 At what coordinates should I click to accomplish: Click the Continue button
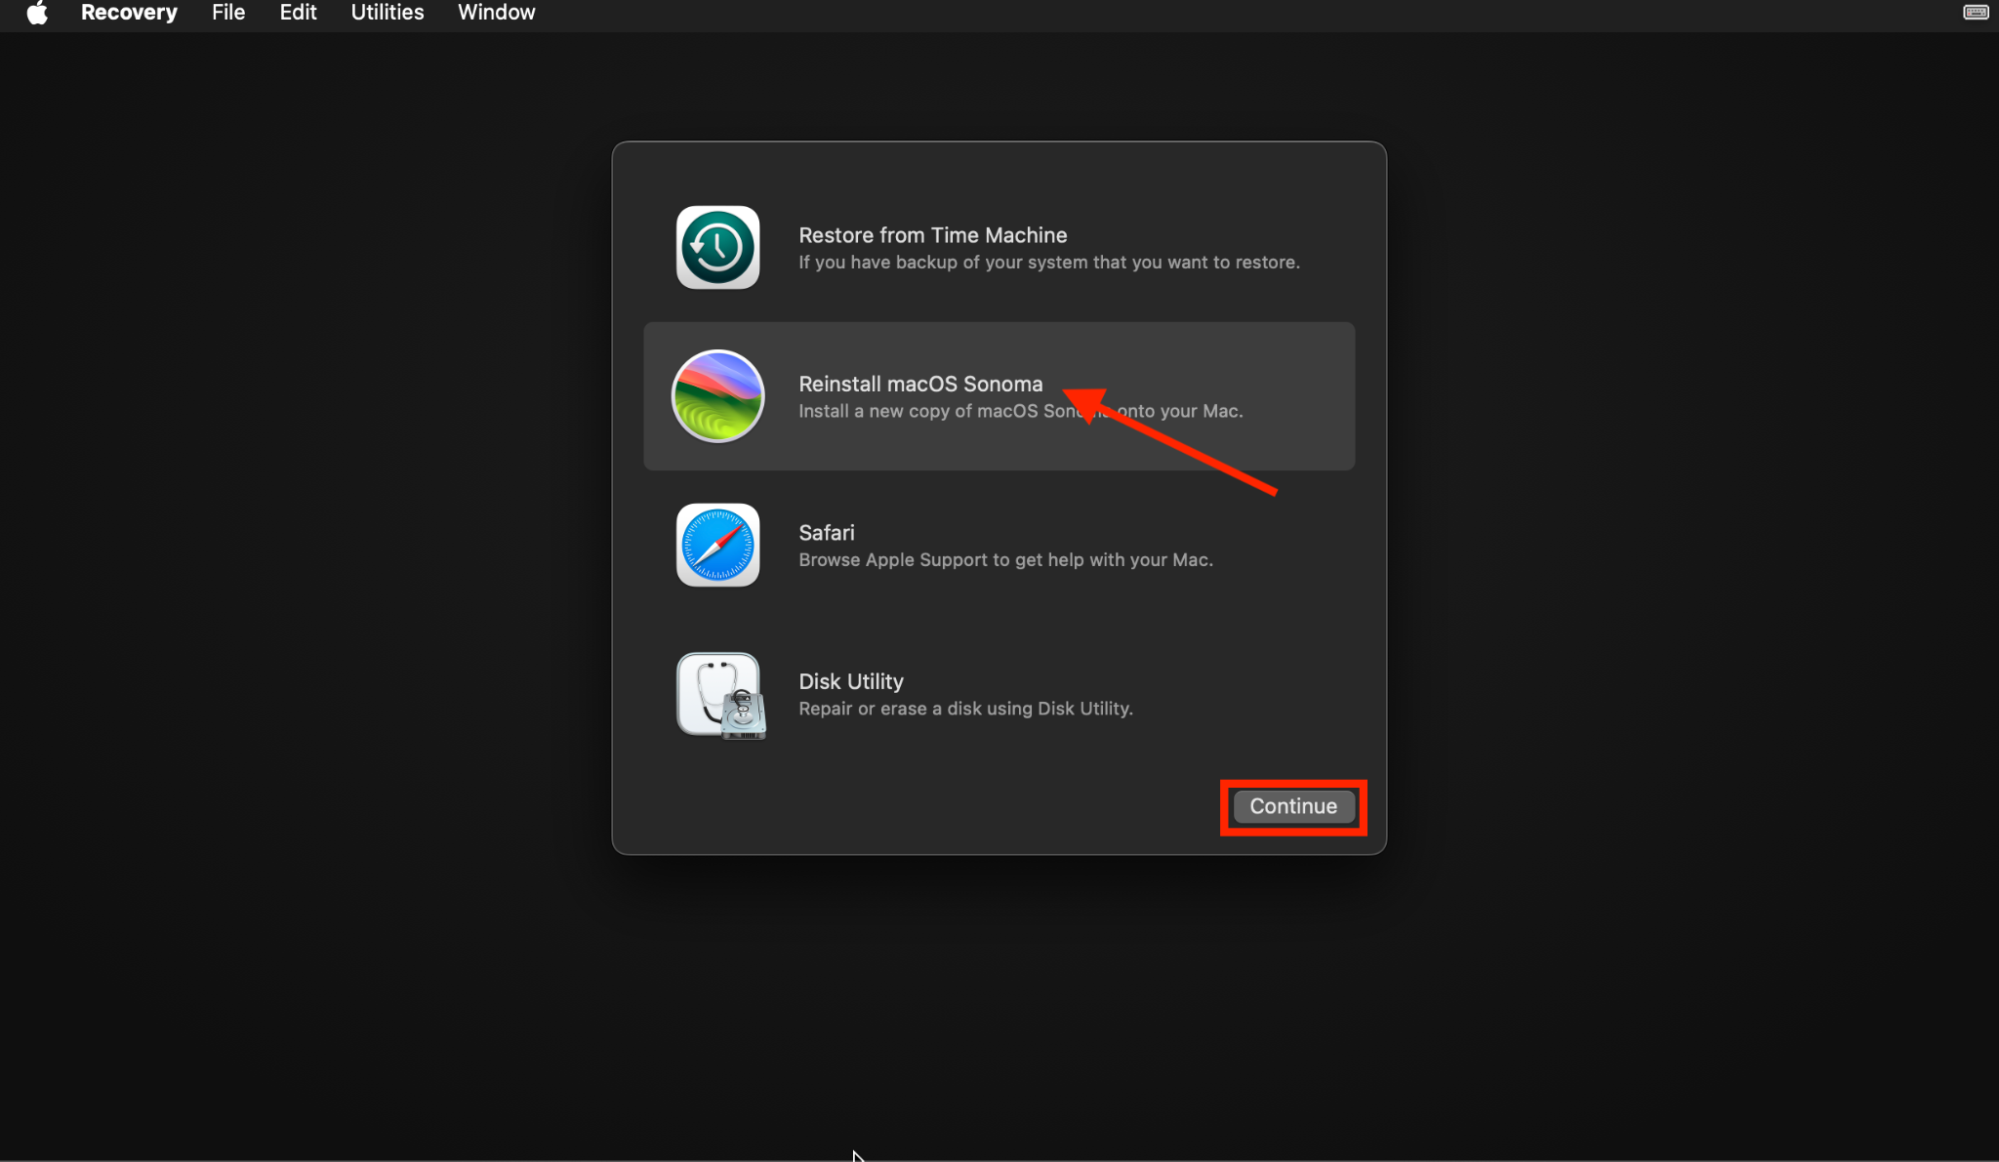(x=1292, y=806)
